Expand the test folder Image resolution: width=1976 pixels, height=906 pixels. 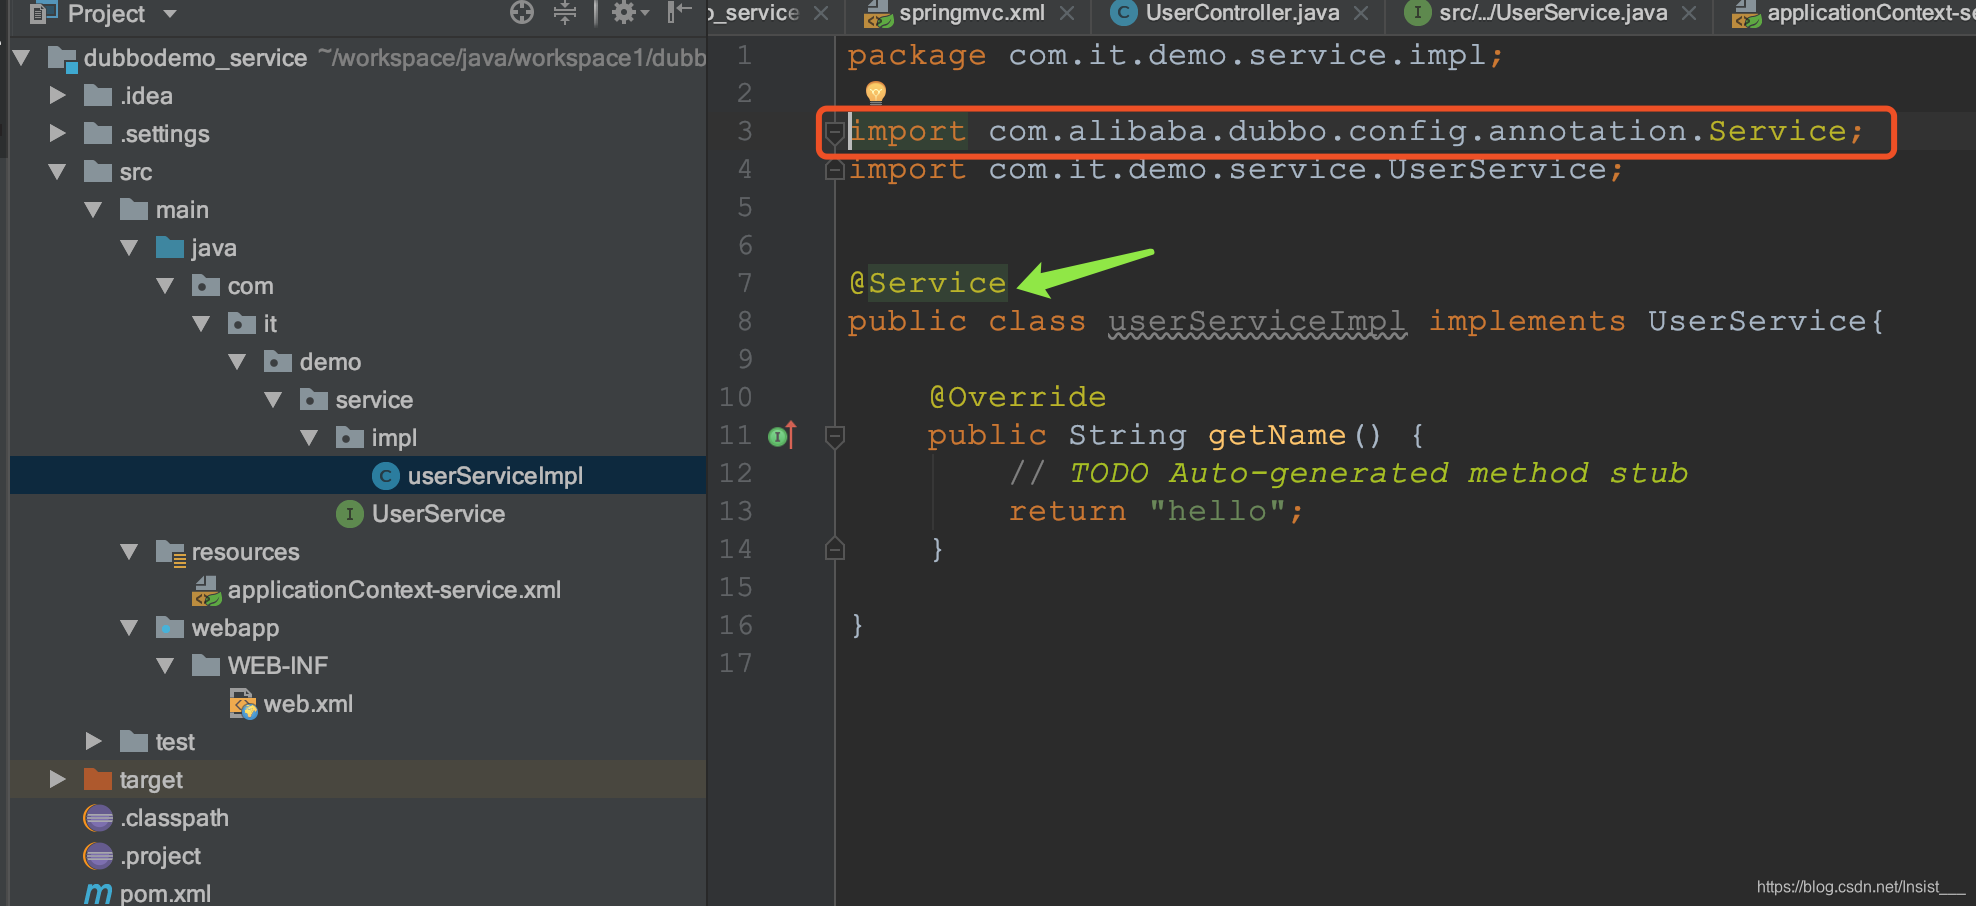tap(93, 741)
